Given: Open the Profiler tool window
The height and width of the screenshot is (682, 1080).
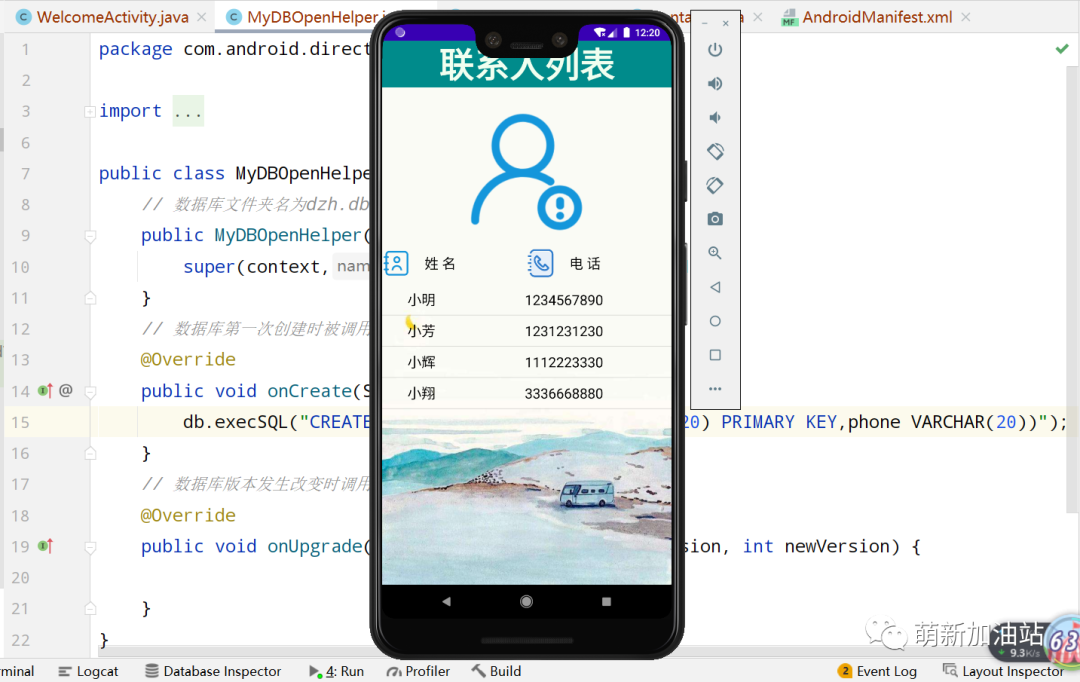Looking at the screenshot, I should [418, 671].
